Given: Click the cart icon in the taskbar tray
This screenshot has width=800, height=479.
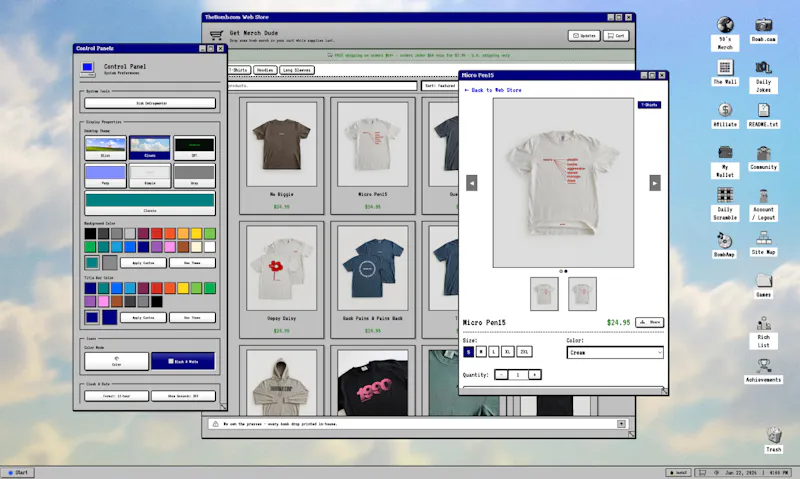Looking at the screenshot, I should [702, 473].
